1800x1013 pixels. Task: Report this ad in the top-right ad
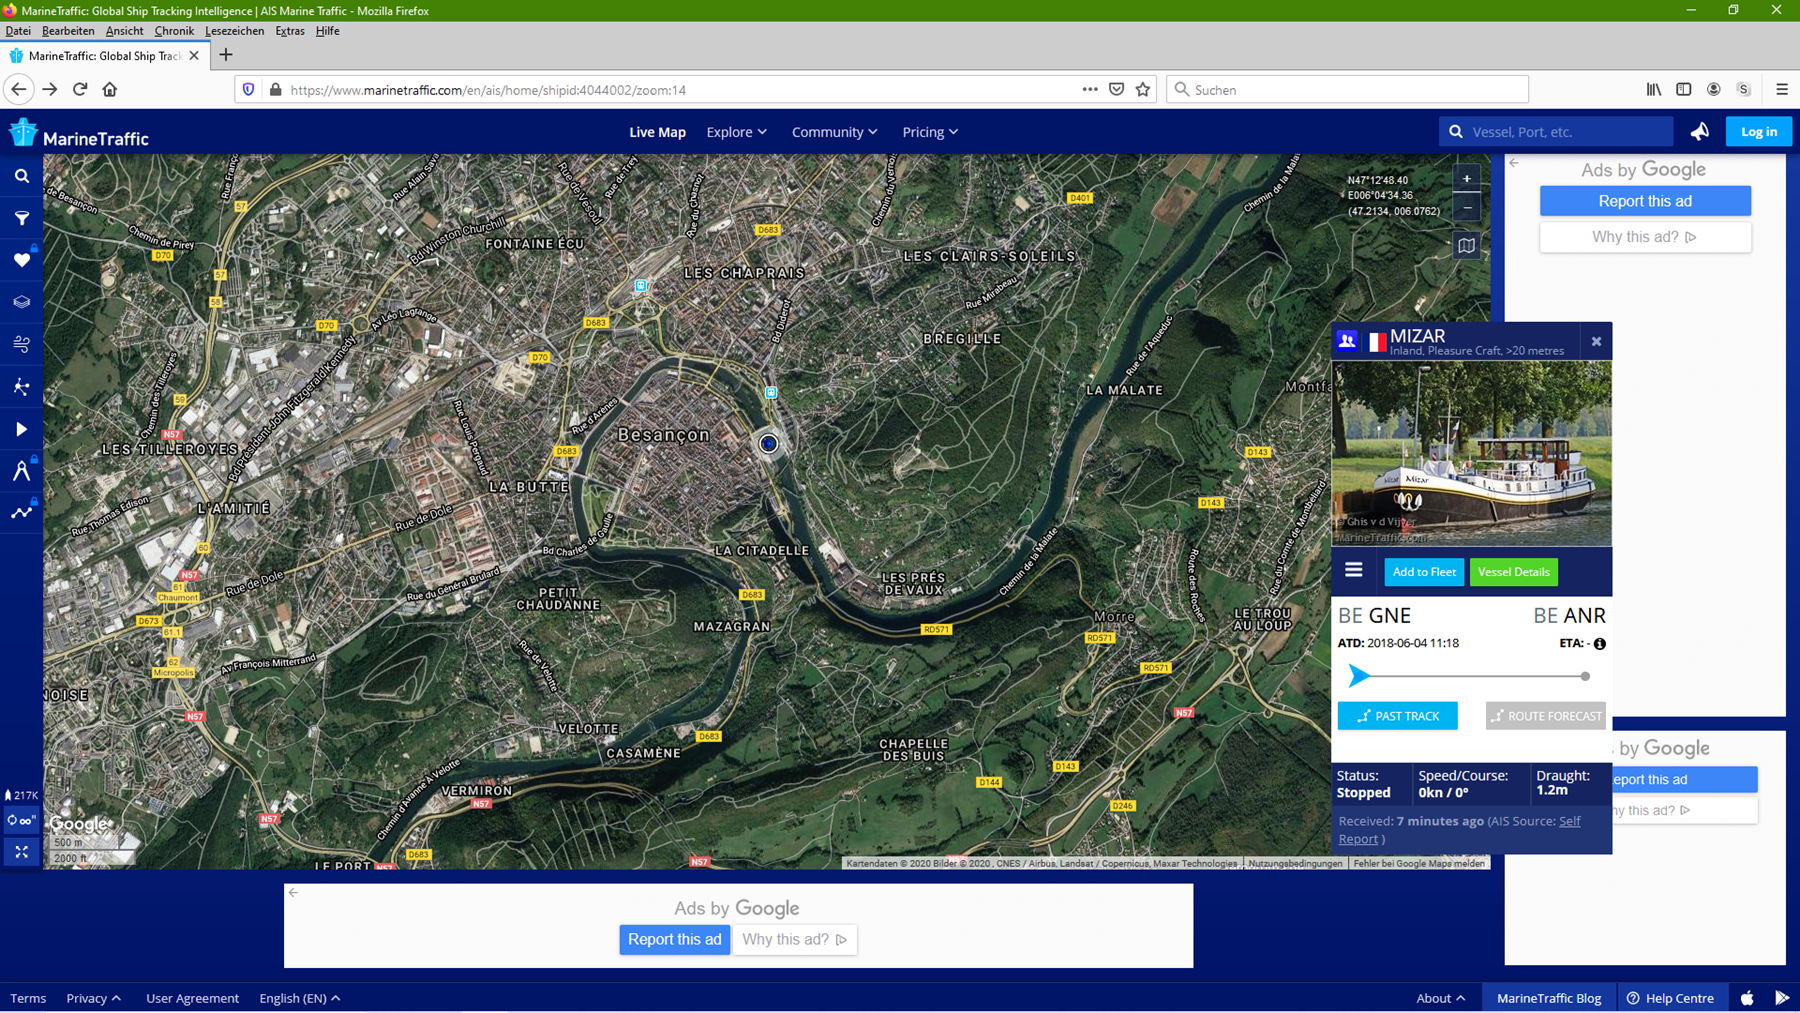pyautogui.click(x=1645, y=201)
